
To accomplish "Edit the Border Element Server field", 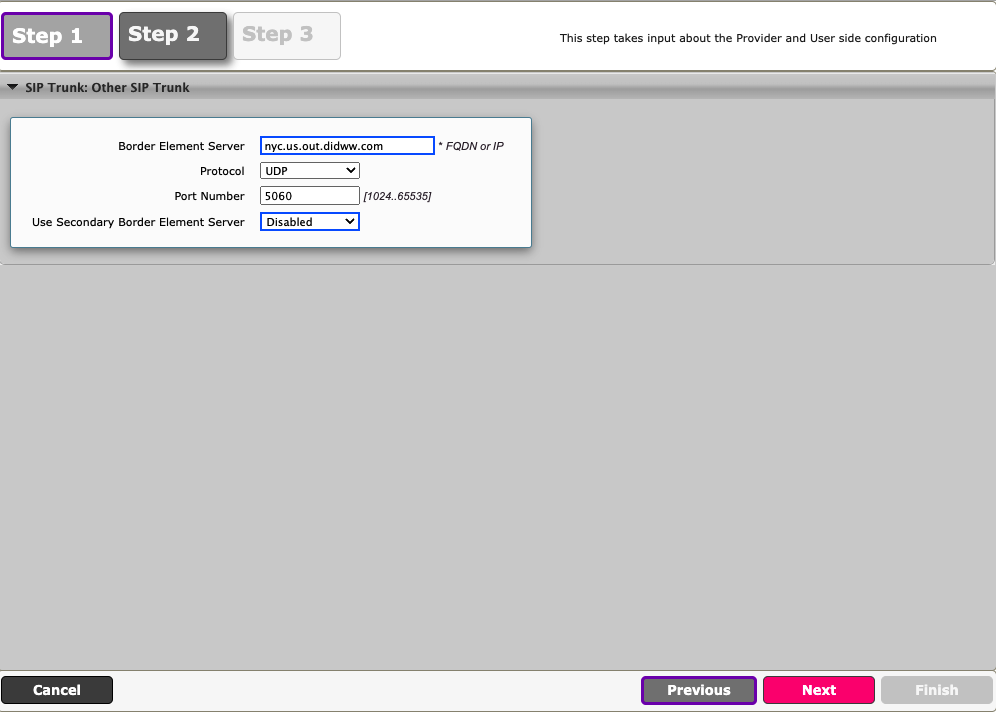I will pyautogui.click(x=347, y=145).
